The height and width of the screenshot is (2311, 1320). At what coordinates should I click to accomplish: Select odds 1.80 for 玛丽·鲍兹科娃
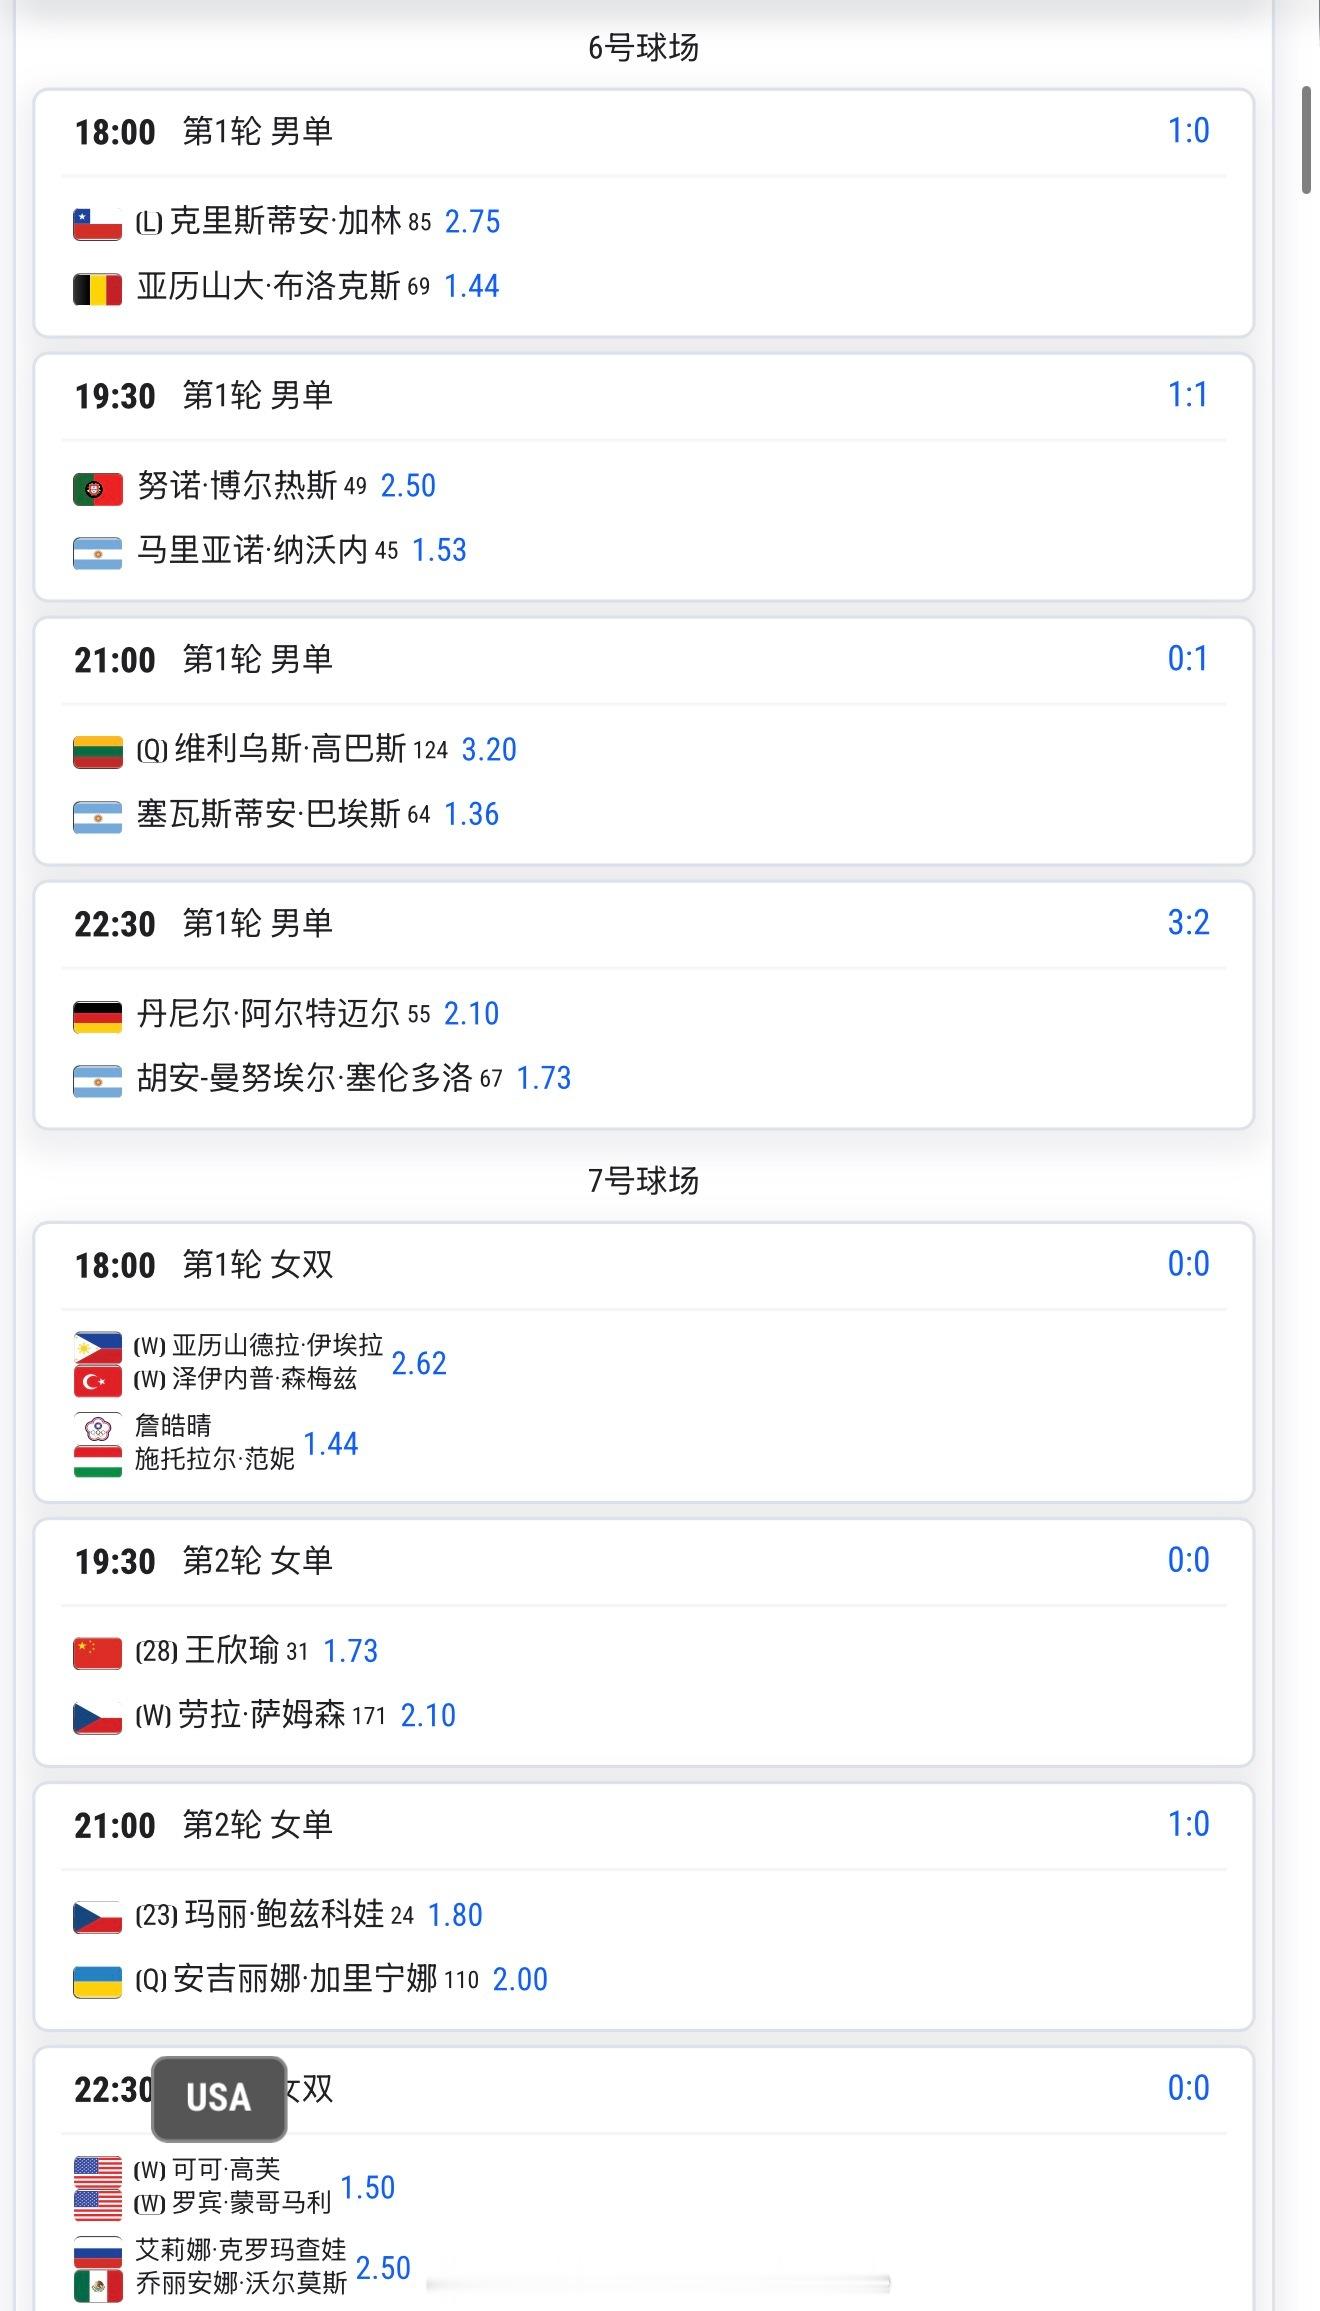[x=455, y=1915]
